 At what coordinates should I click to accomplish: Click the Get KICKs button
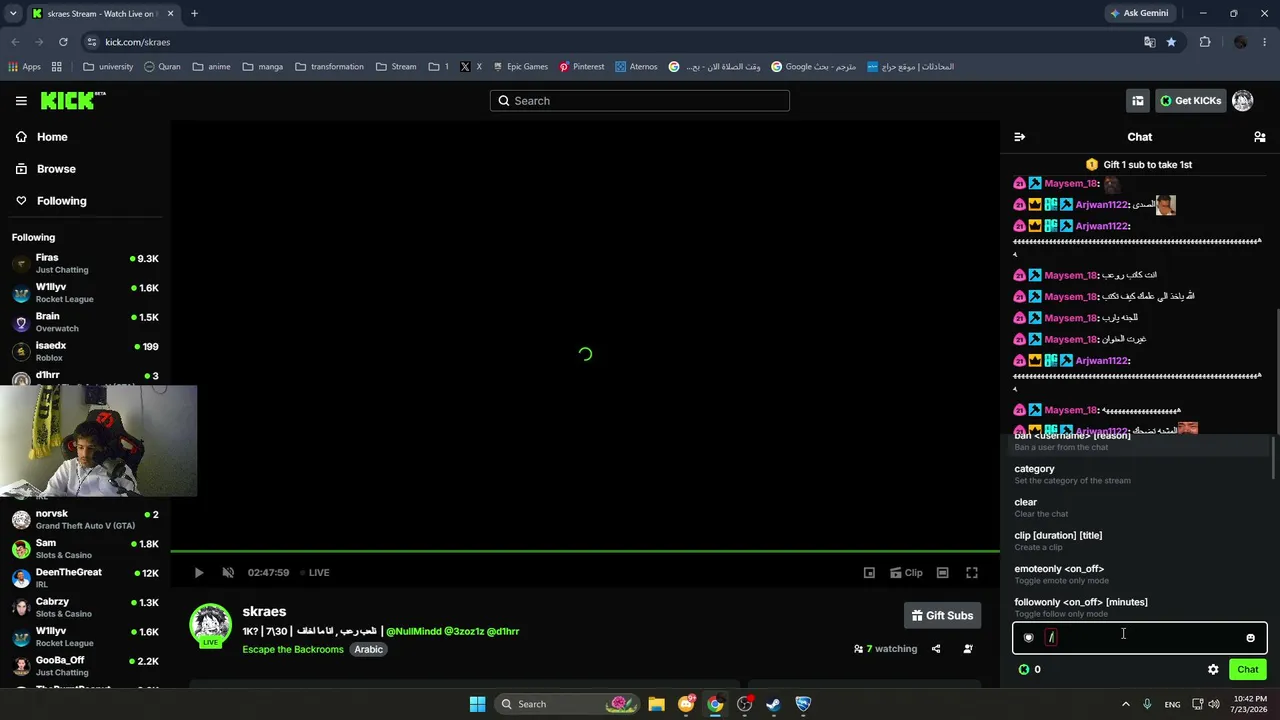point(1190,100)
